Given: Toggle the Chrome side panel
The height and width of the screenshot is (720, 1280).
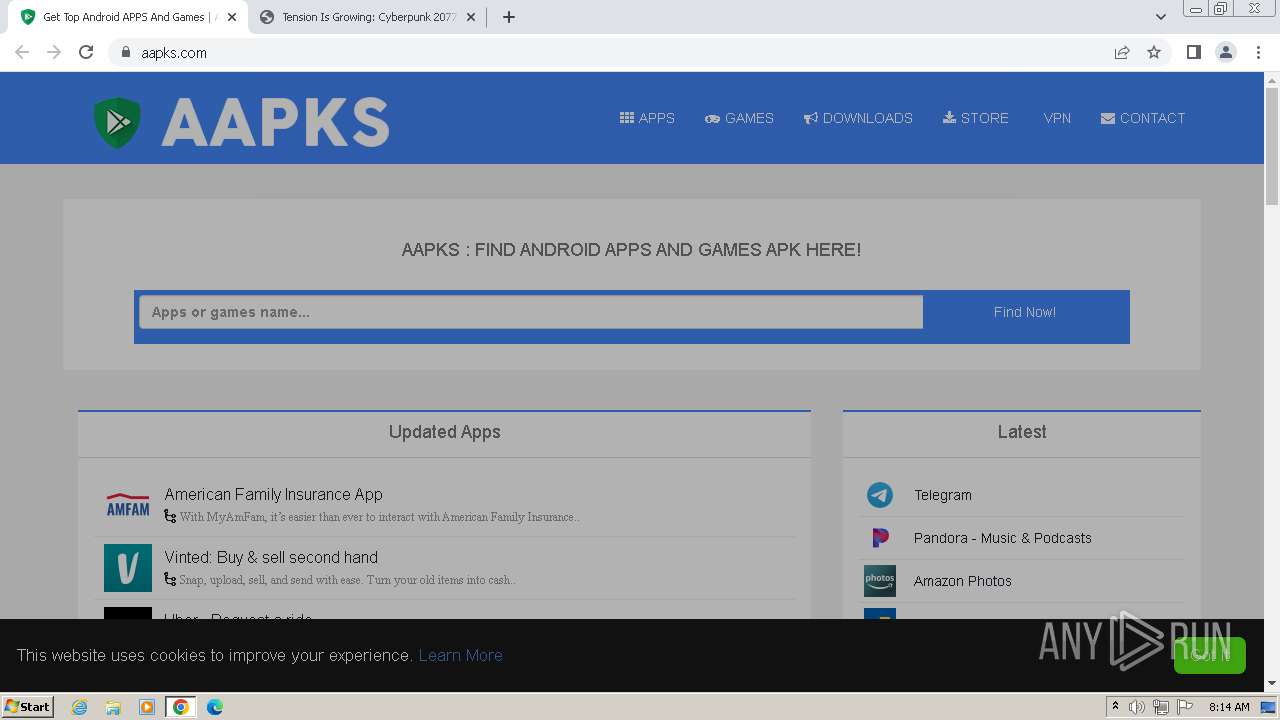Looking at the screenshot, I should (x=1194, y=52).
